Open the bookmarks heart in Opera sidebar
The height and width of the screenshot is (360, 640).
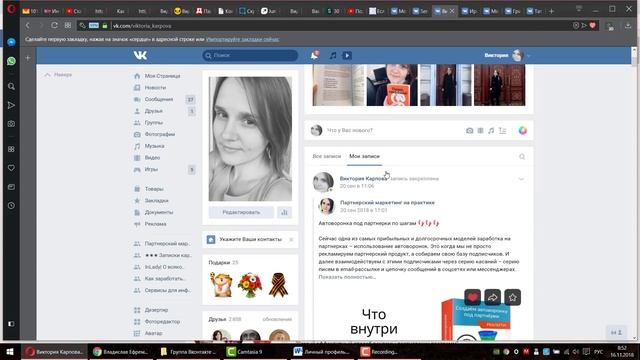(x=11, y=168)
